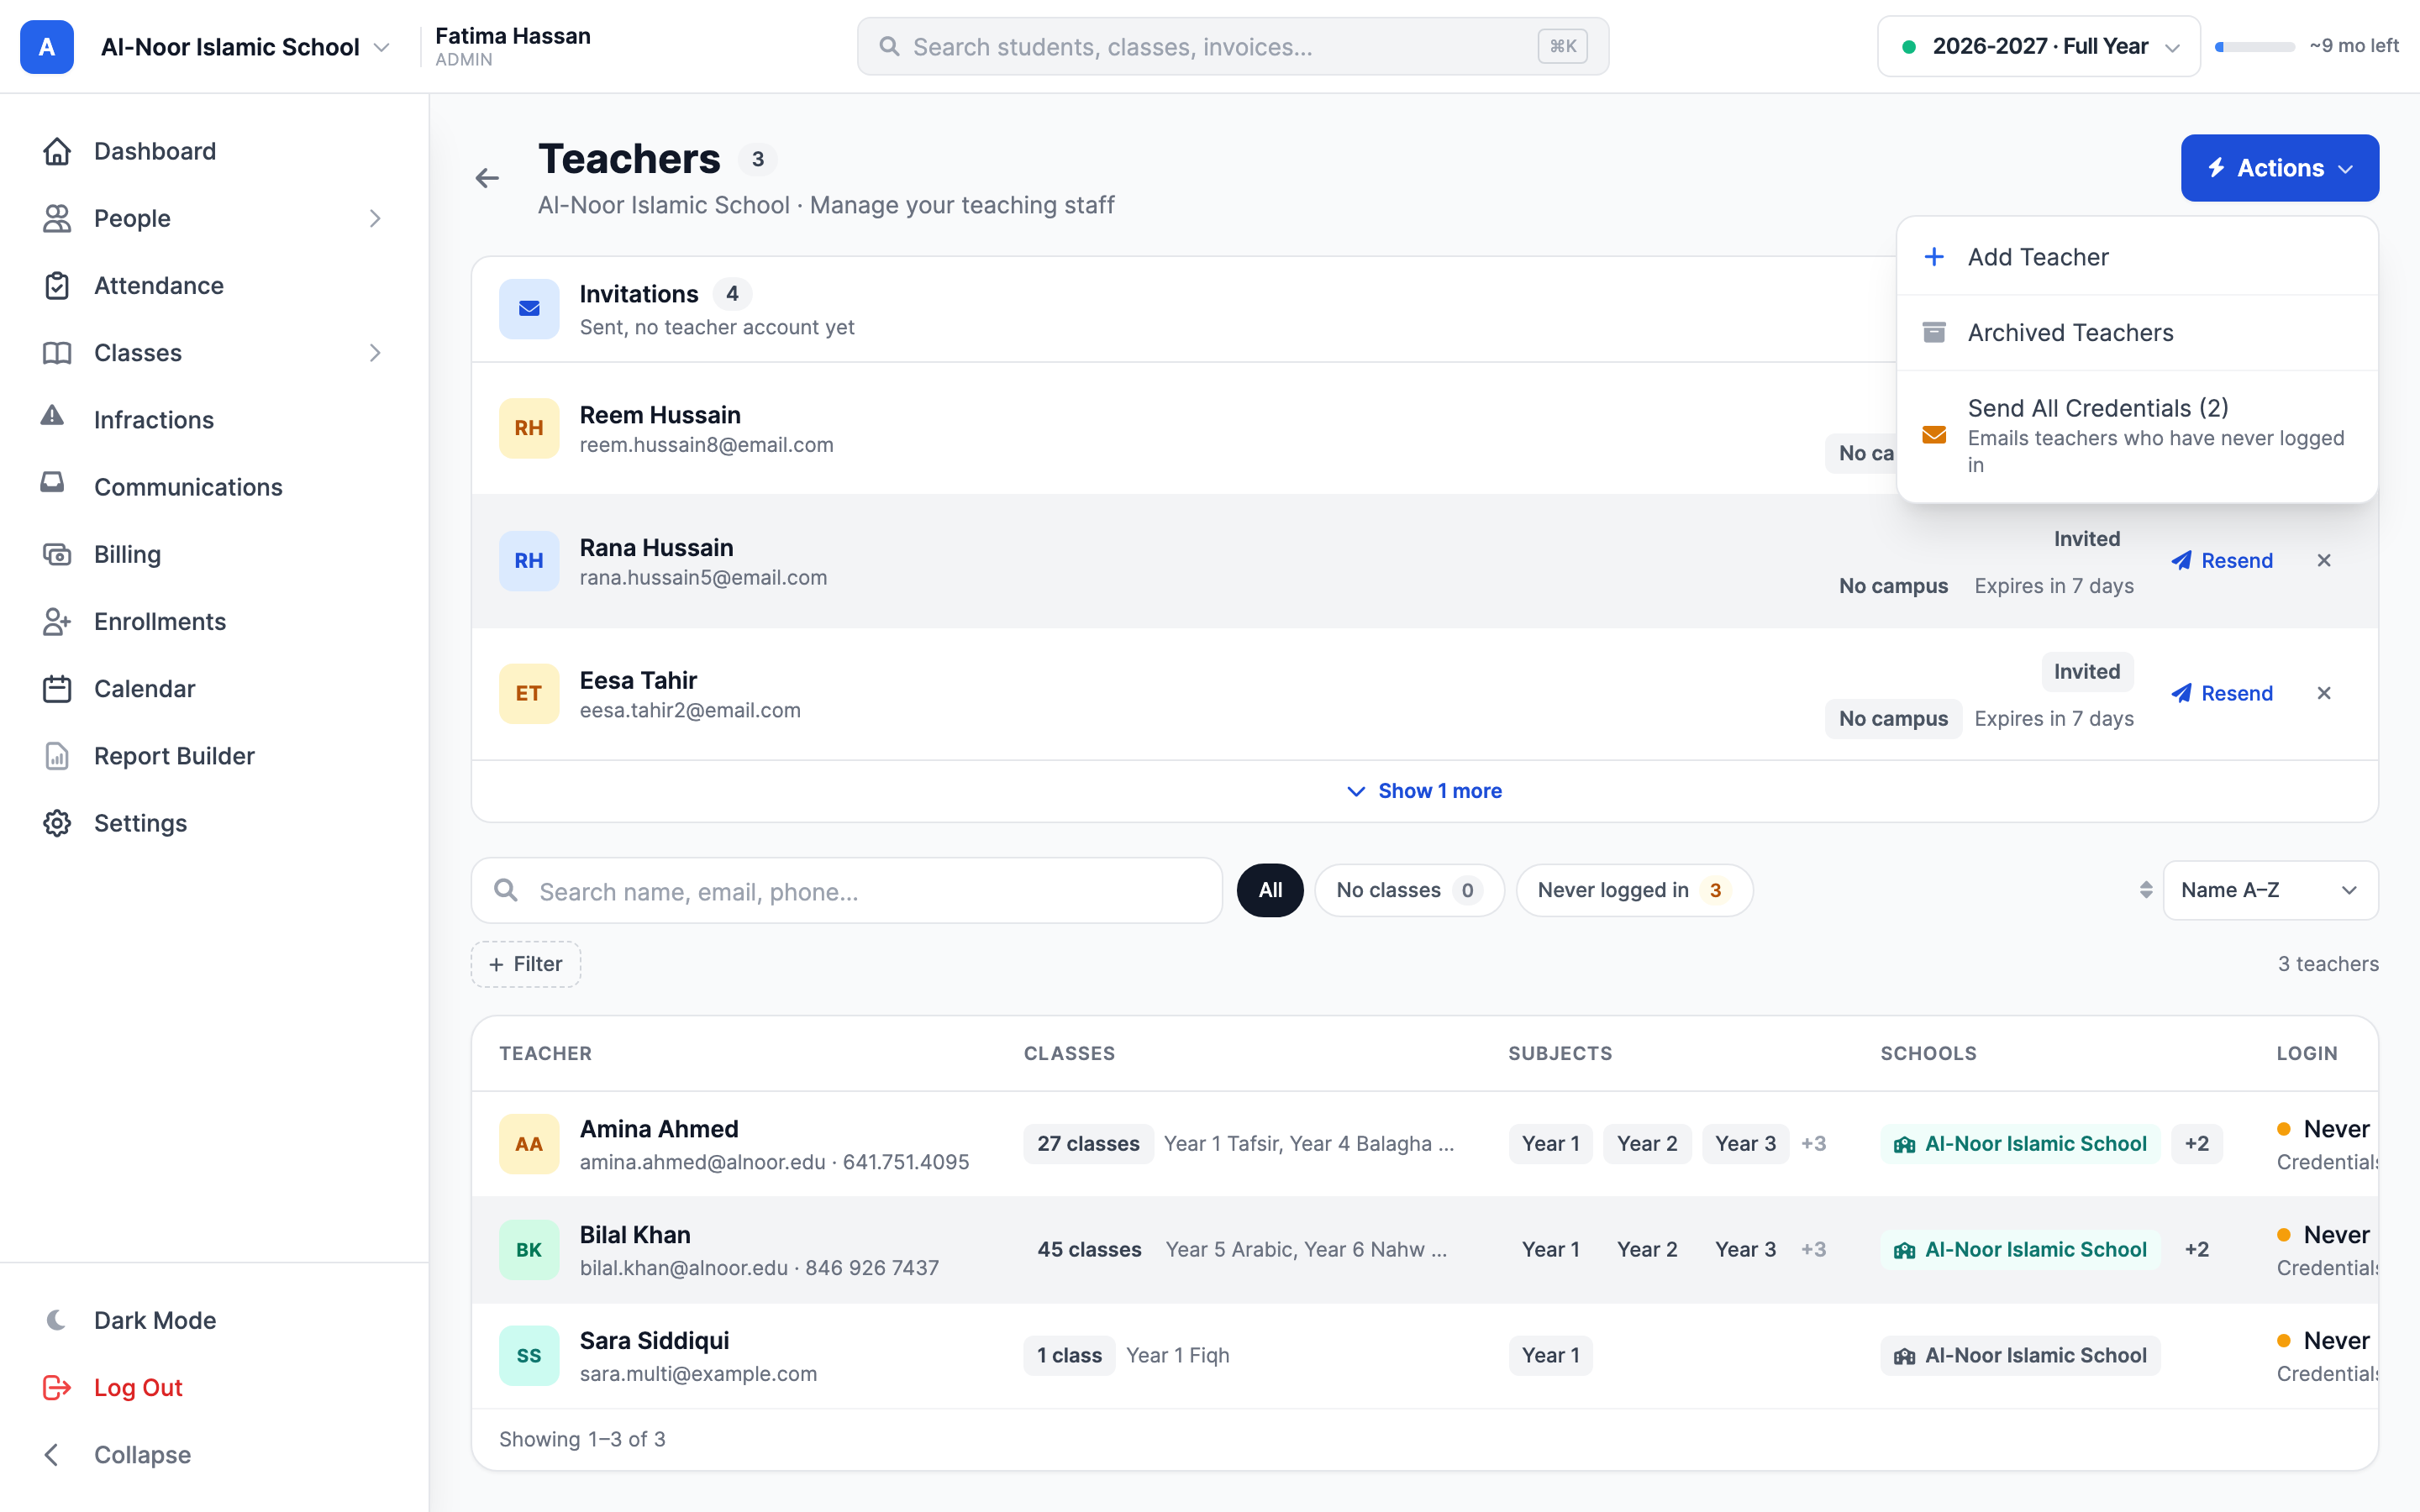The width and height of the screenshot is (2420, 1512).
Task: Open Amina Ahmed's teacher row
Action: [1424, 1144]
